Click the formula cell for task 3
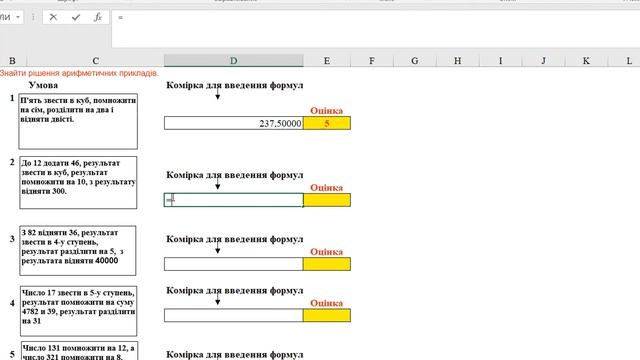This screenshot has width=640, height=360. [233, 264]
